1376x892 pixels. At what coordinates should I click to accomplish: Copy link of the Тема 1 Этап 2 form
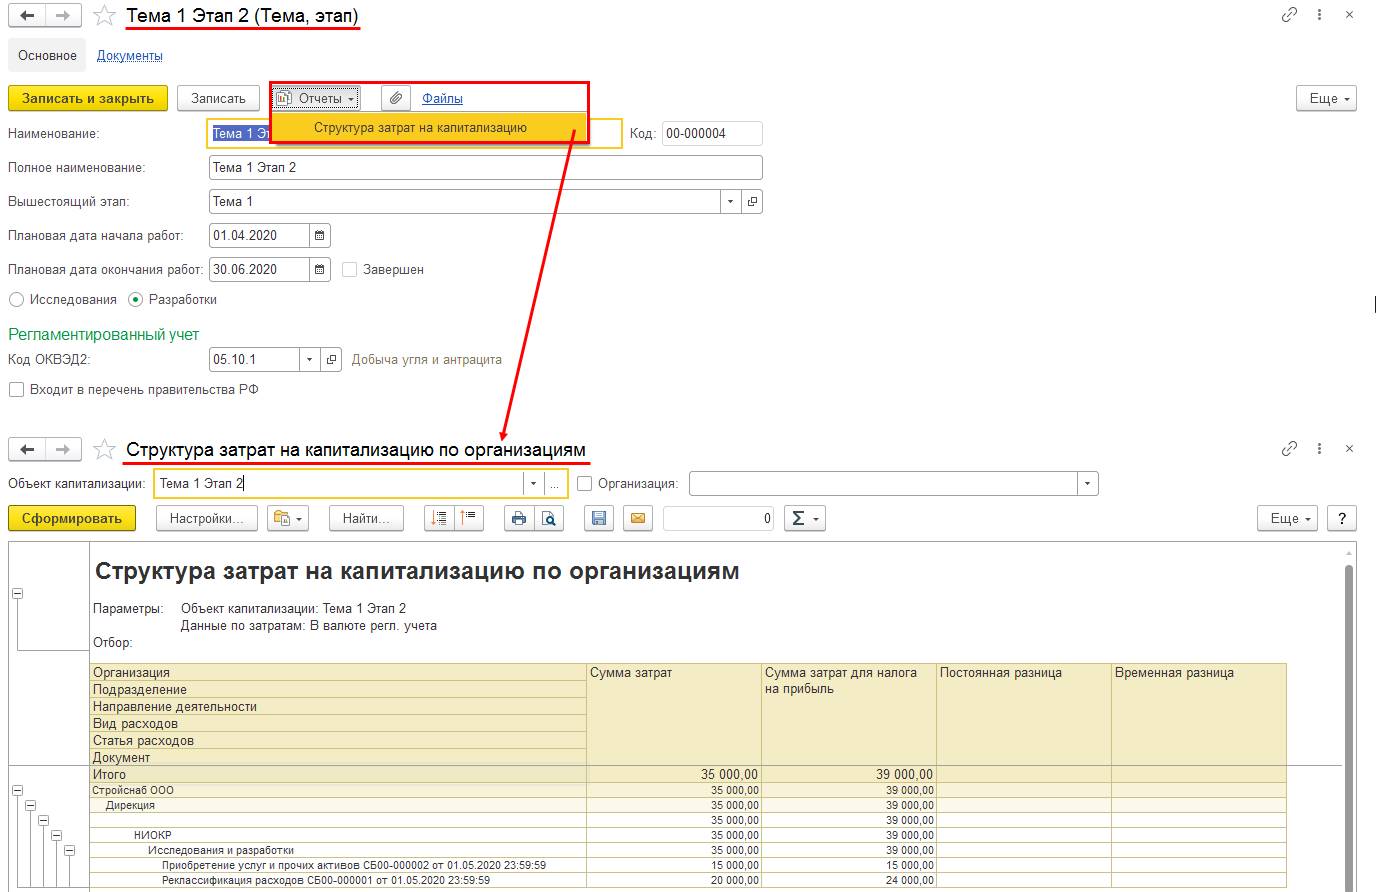click(x=1289, y=15)
